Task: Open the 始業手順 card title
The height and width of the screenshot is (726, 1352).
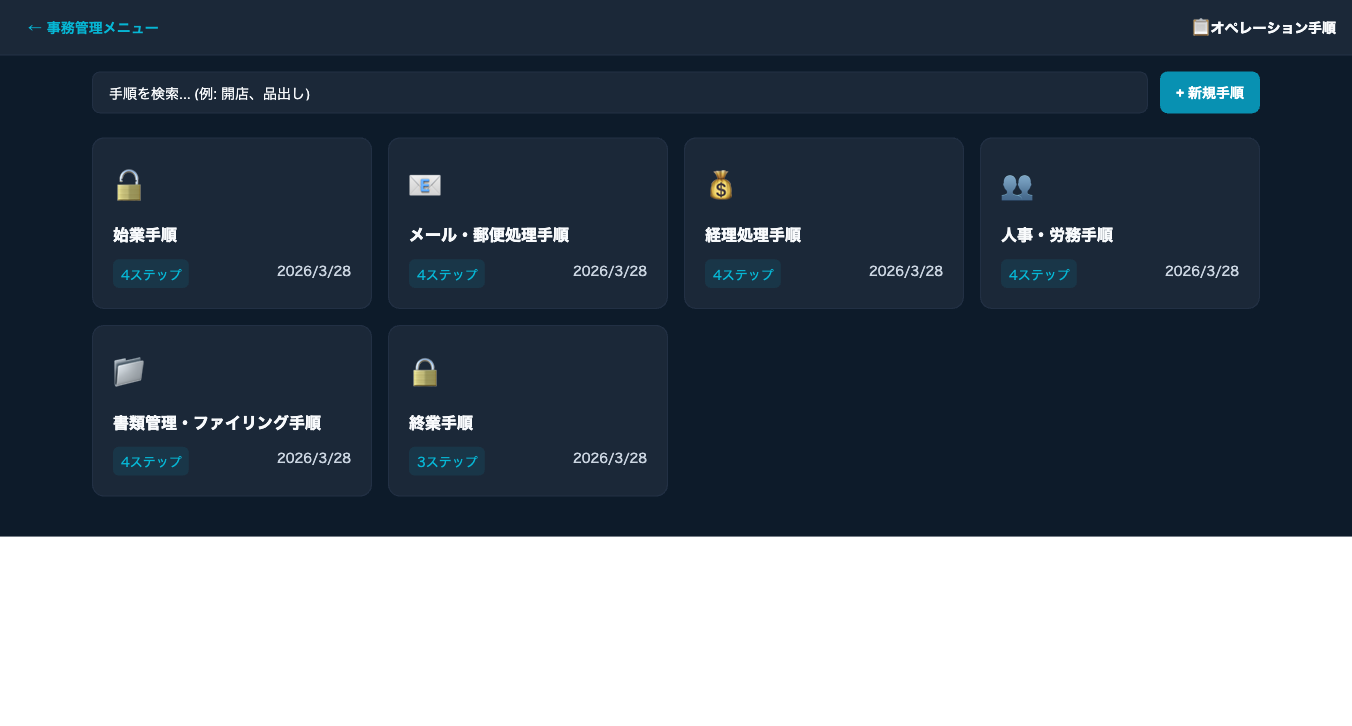Action: tap(145, 235)
